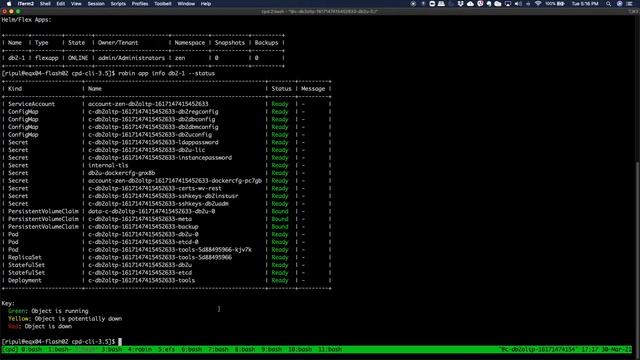Click the ONLINE state cell
The width and height of the screenshot is (640, 360).
point(78,58)
